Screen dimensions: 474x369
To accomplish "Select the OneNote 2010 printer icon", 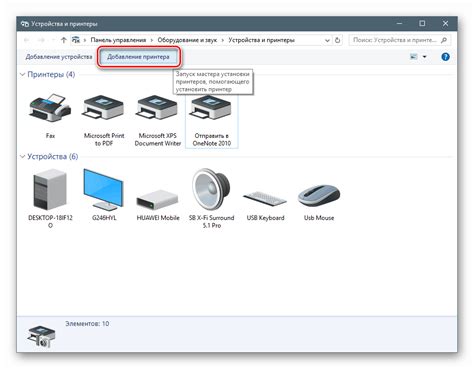I will point(211,109).
